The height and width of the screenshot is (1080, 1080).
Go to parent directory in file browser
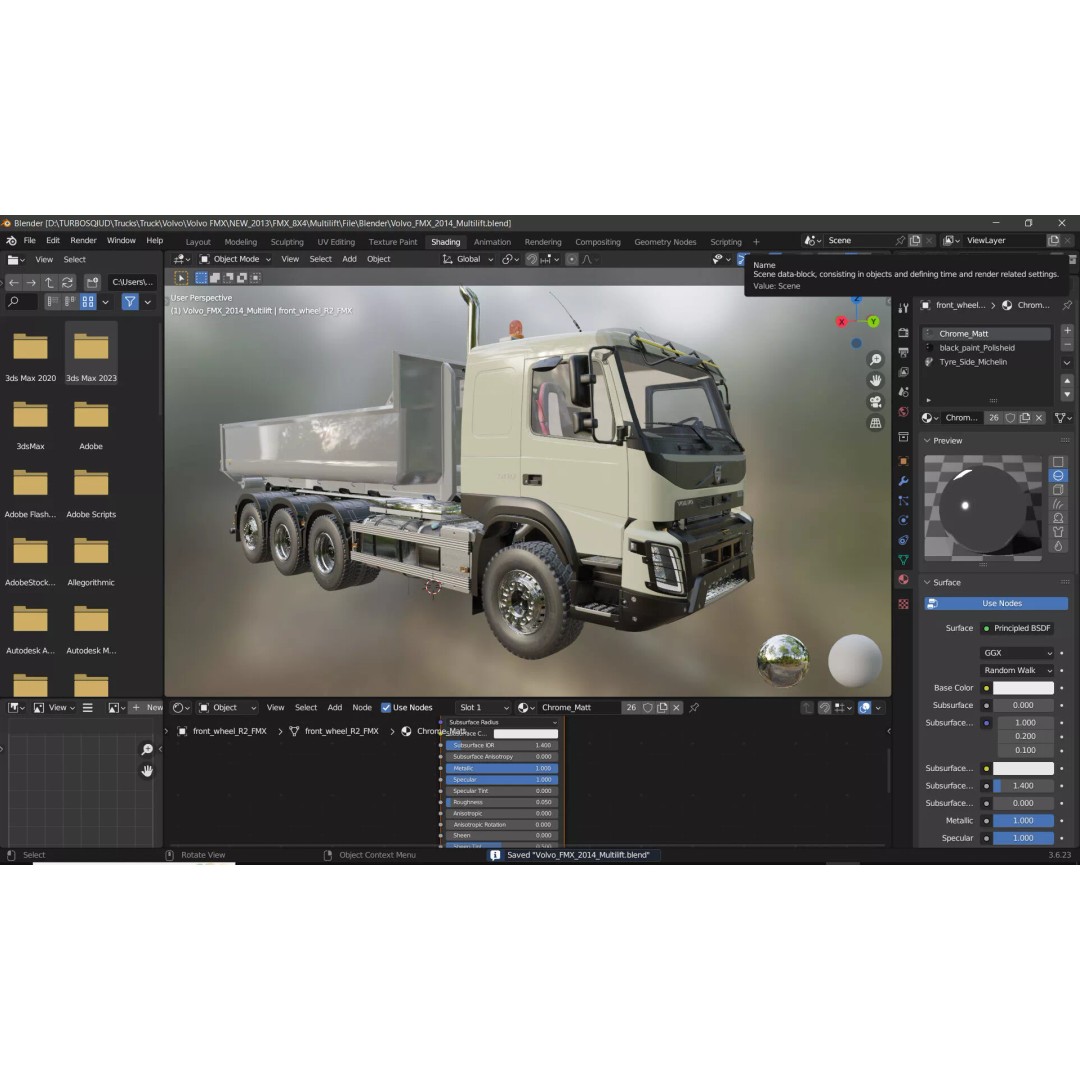(49, 282)
